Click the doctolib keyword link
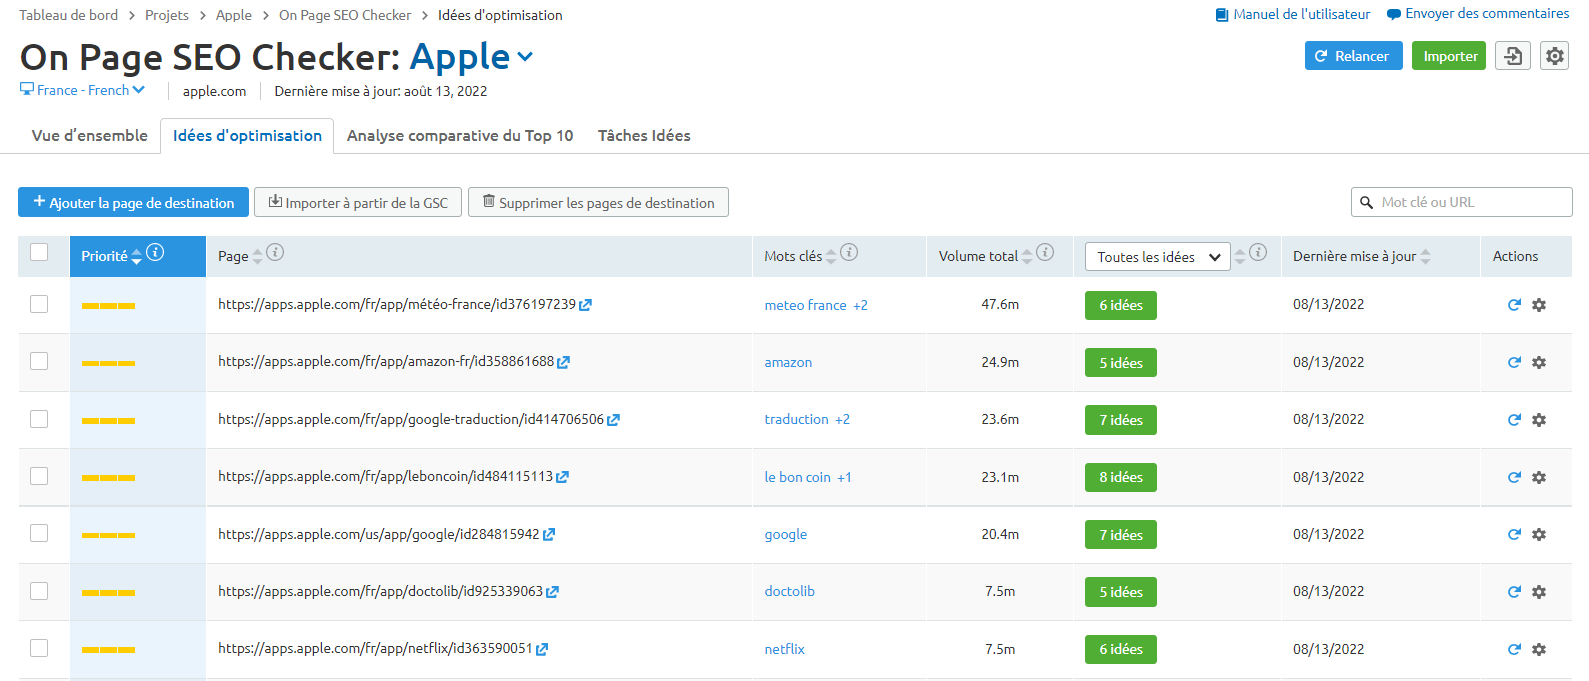 [790, 591]
